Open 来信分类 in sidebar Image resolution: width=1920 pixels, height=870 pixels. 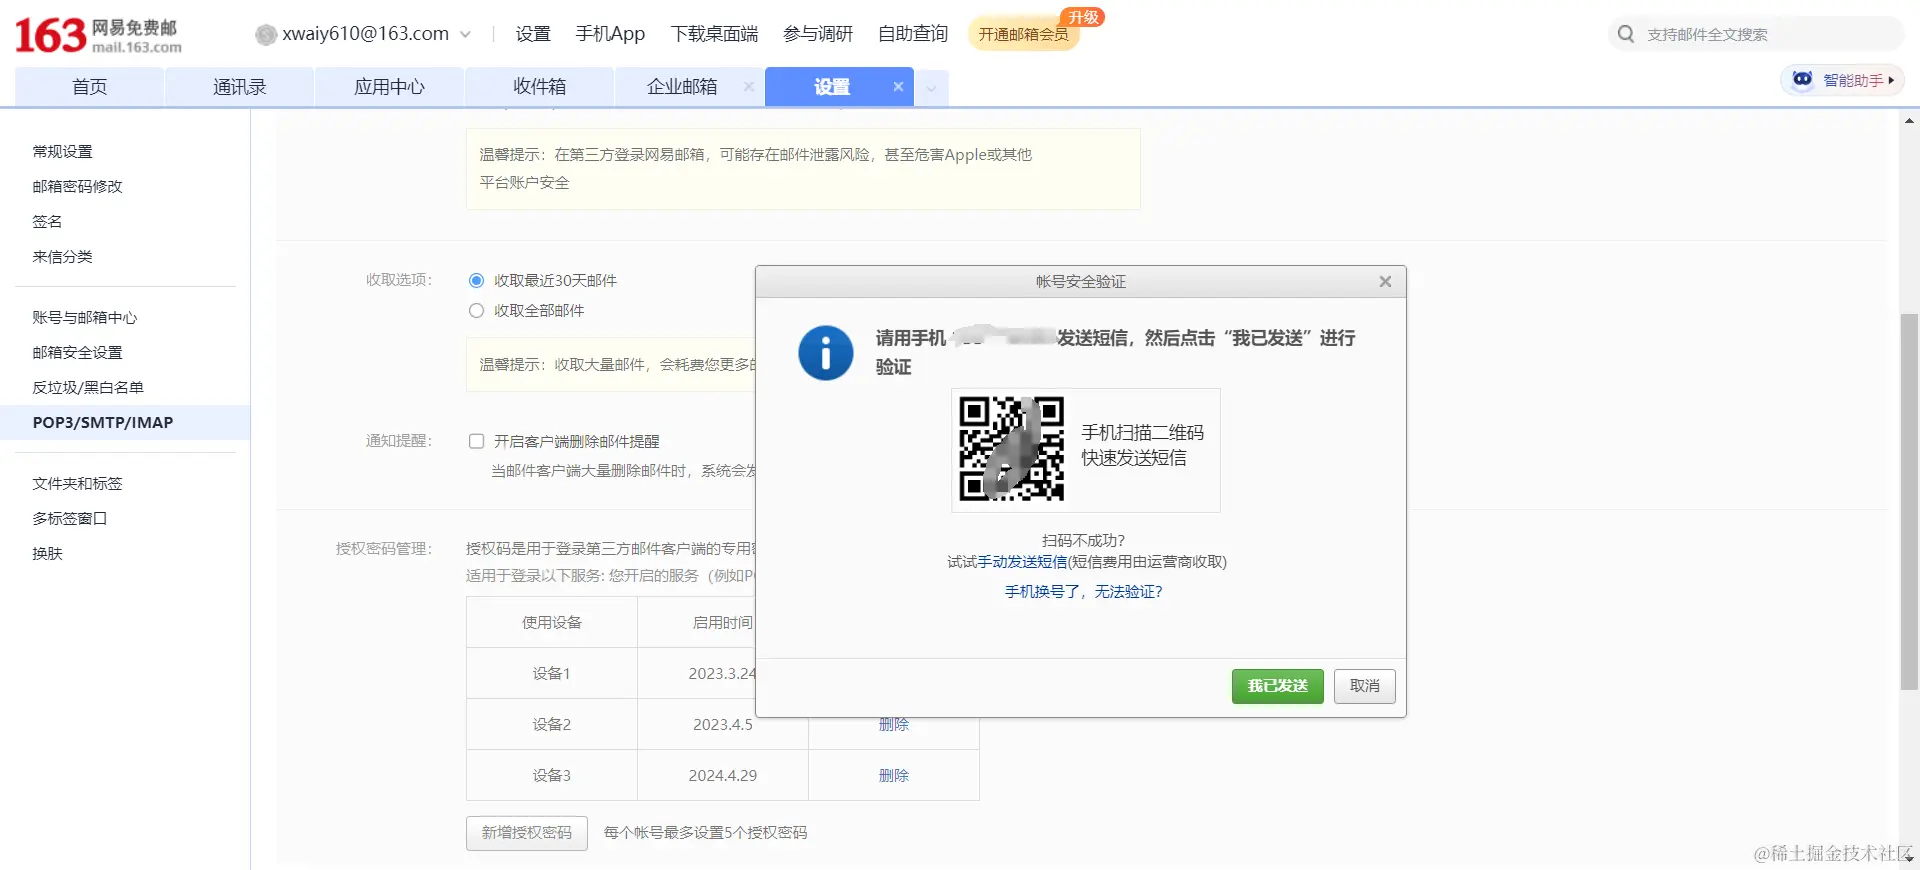click(62, 257)
